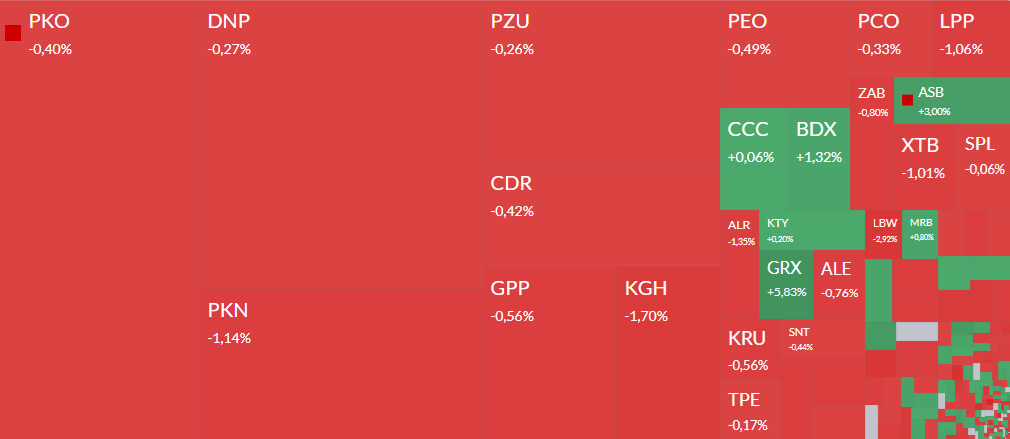Select the PZU heatmap tile
1010x439 pixels.
tap(601, 81)
